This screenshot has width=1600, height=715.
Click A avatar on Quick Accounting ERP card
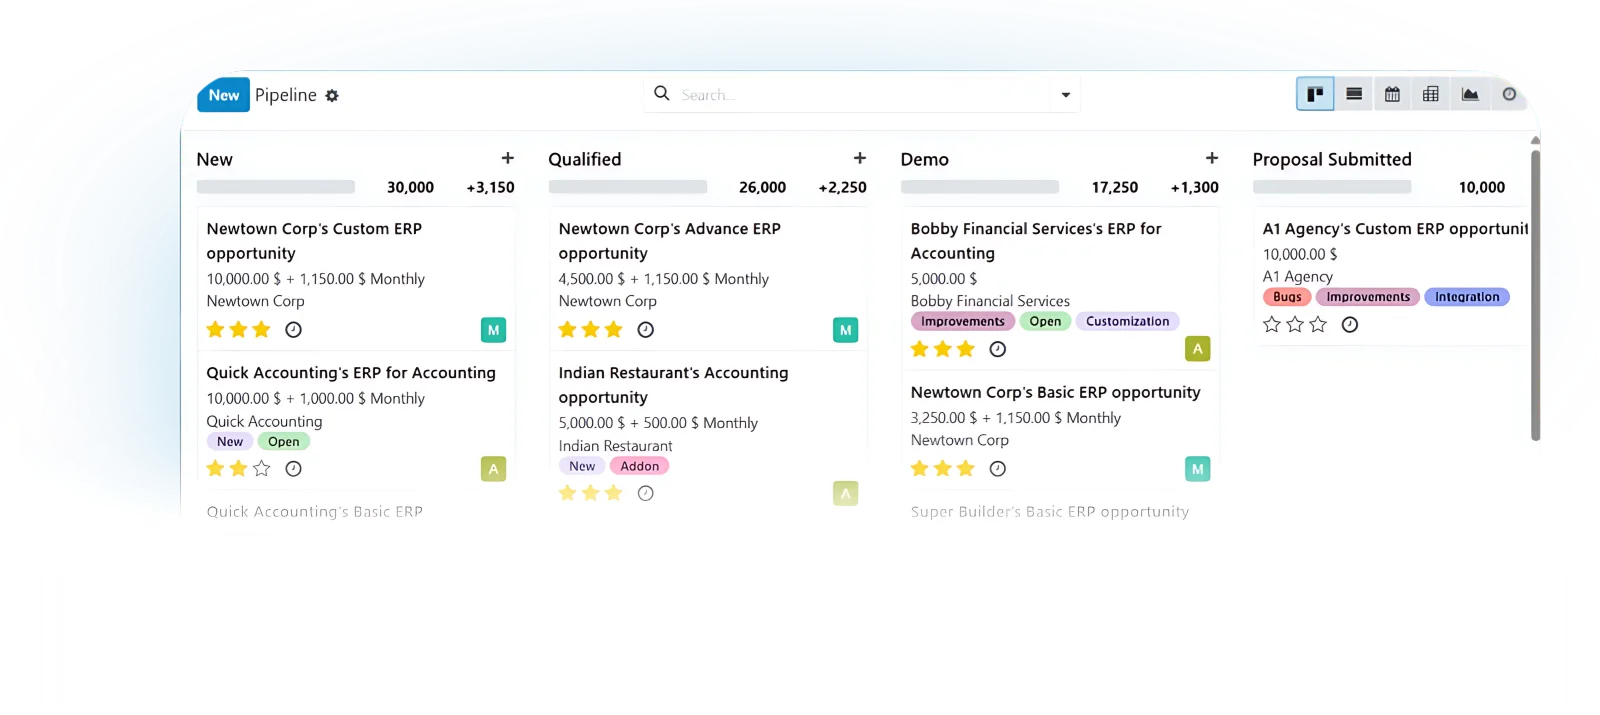(493, 469)
